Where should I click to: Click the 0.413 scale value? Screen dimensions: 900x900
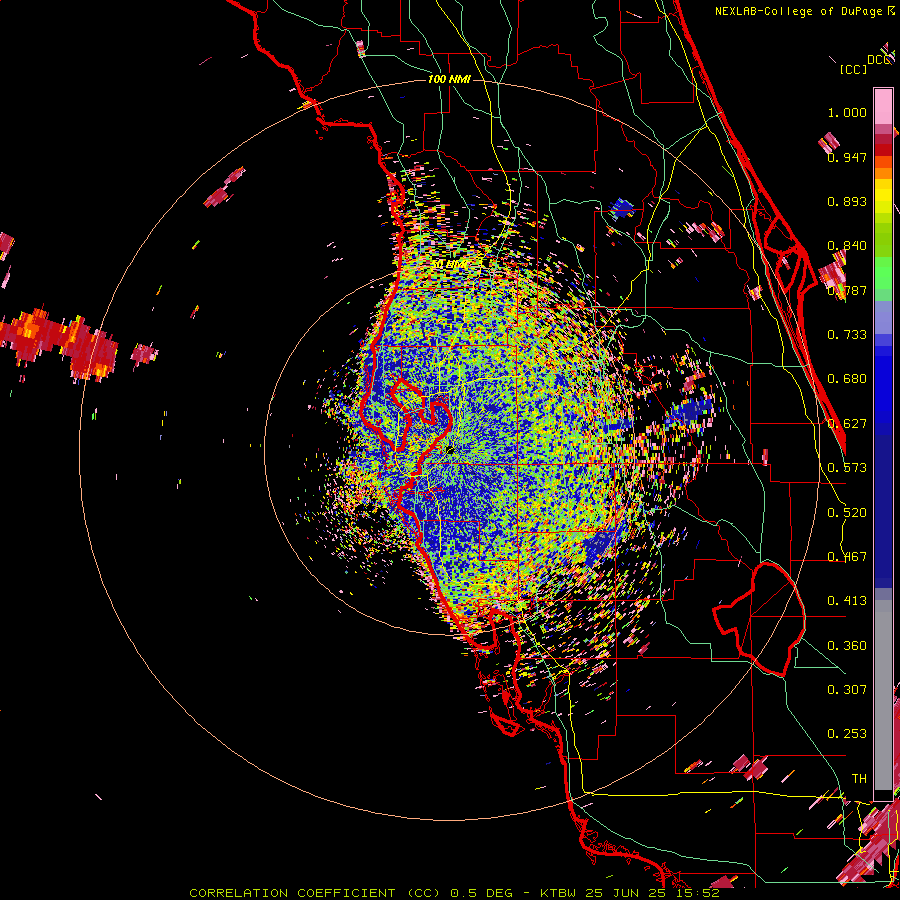coord(847,601)
